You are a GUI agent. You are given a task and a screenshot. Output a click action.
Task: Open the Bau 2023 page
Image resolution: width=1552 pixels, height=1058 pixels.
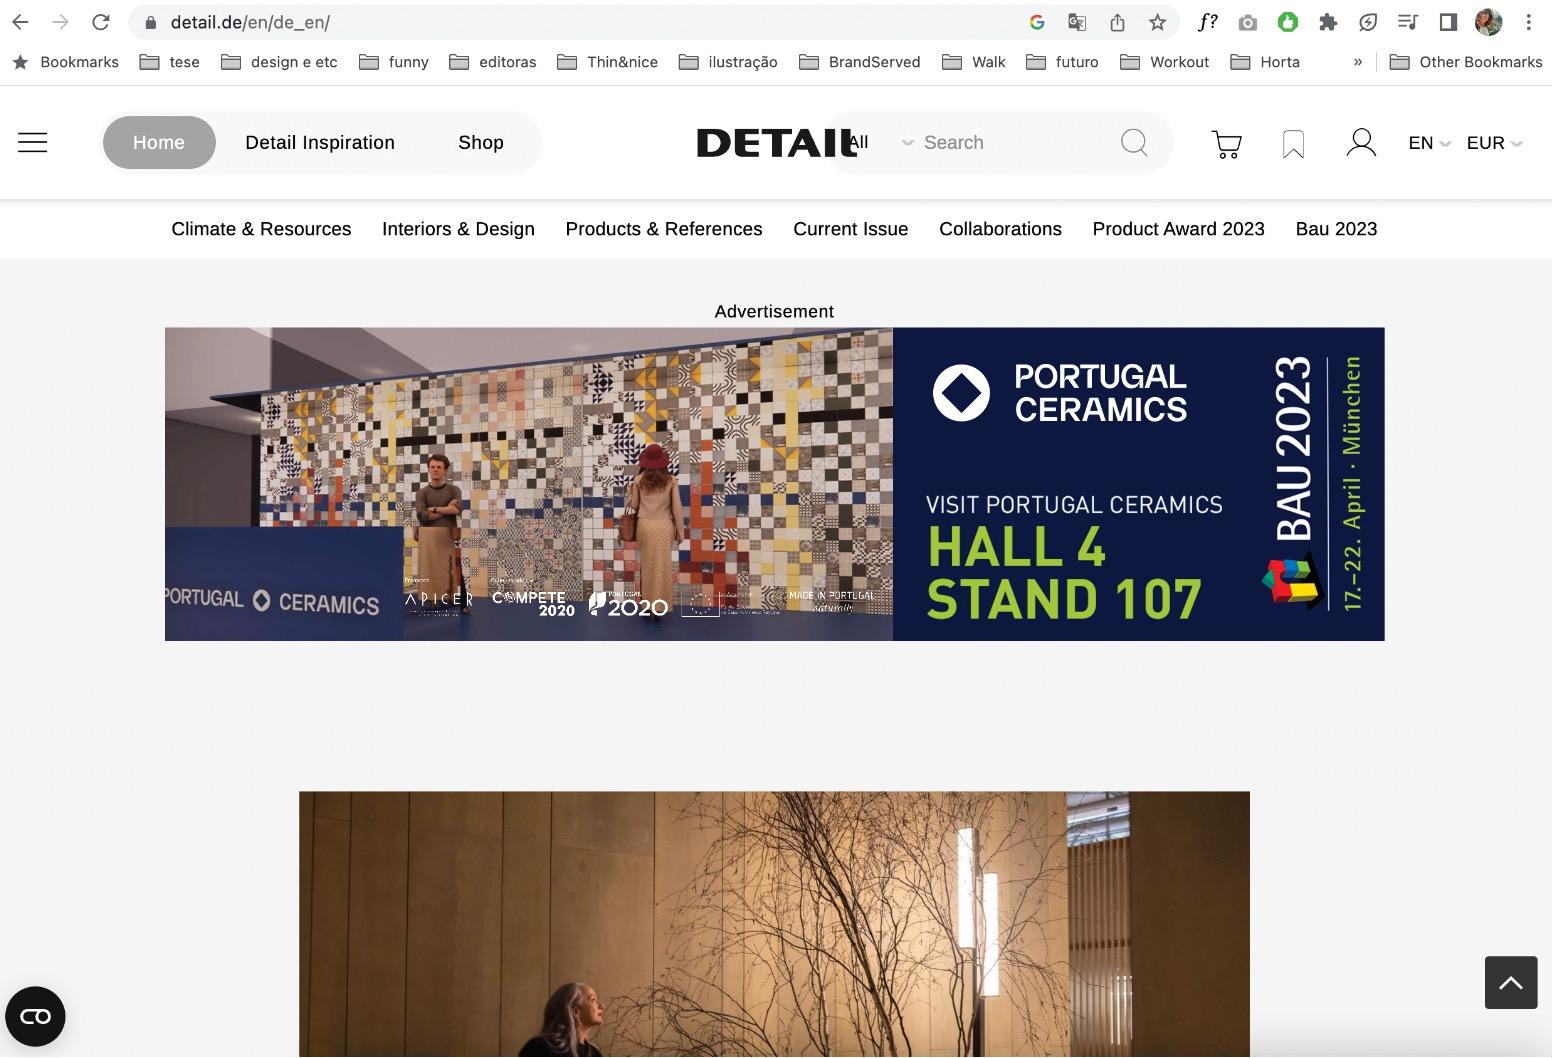point(1336,229)
